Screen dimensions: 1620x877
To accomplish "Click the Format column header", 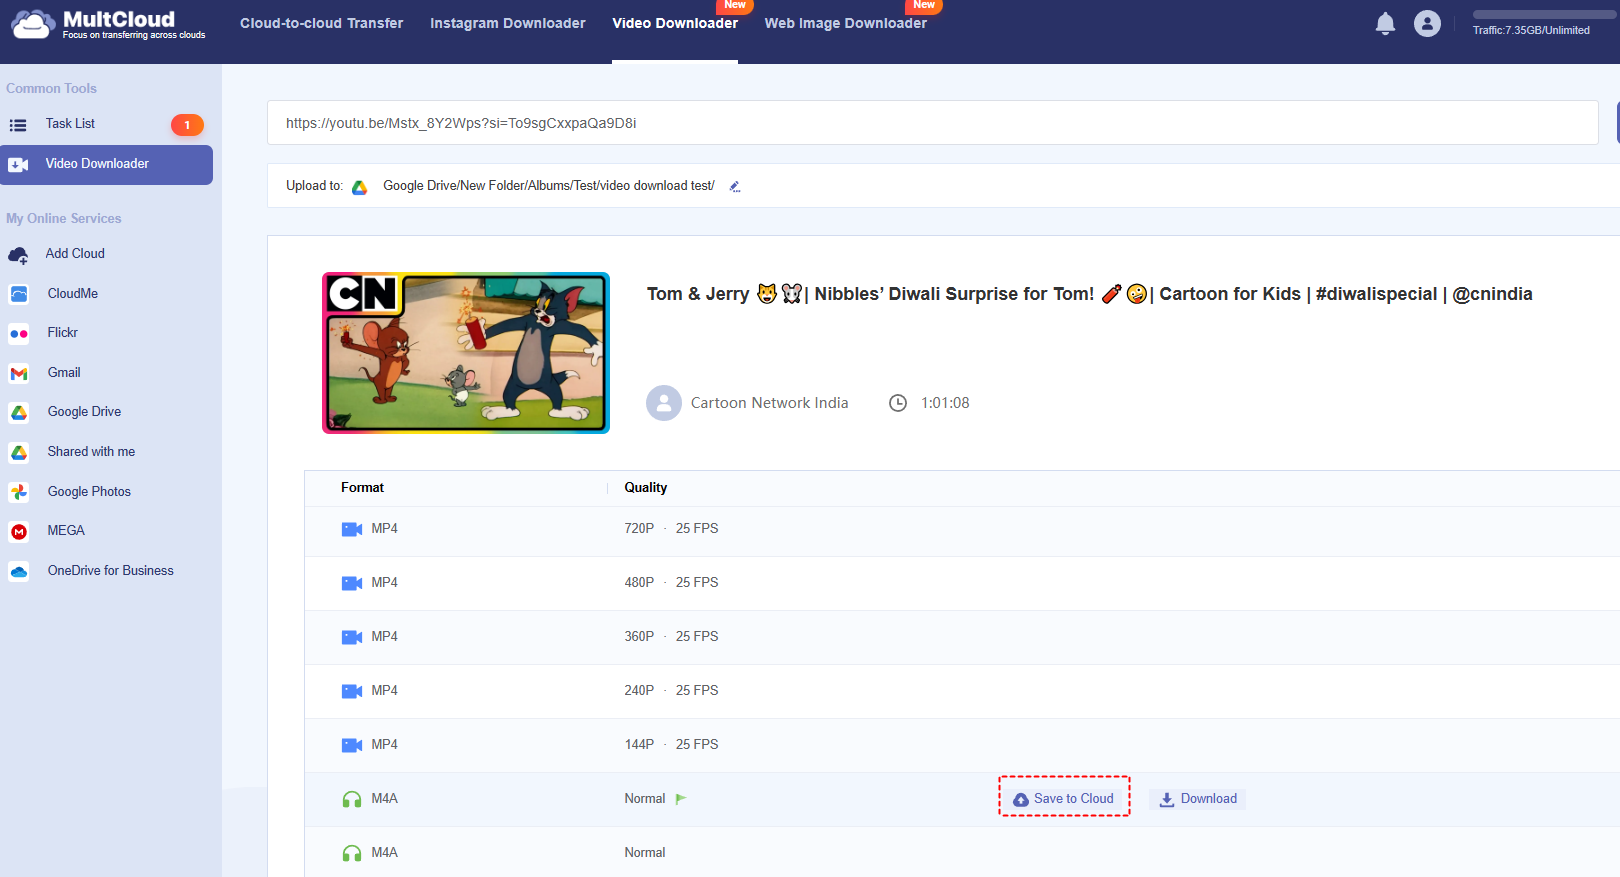I will (x=362, y=488).
